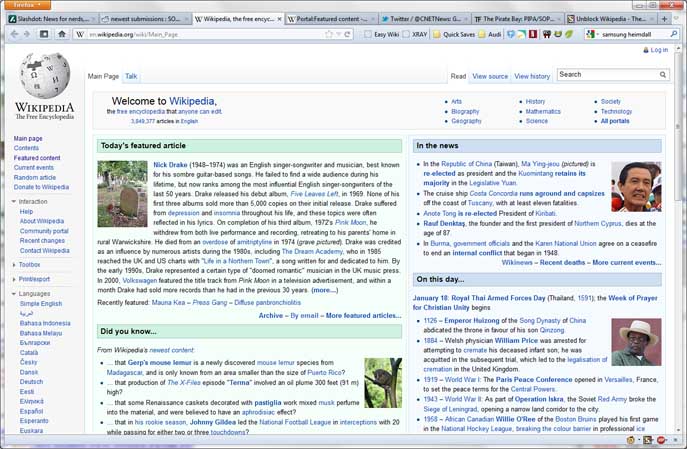
Task: Click the Ma Ying-jeou news photo
Action: (636, 187)
